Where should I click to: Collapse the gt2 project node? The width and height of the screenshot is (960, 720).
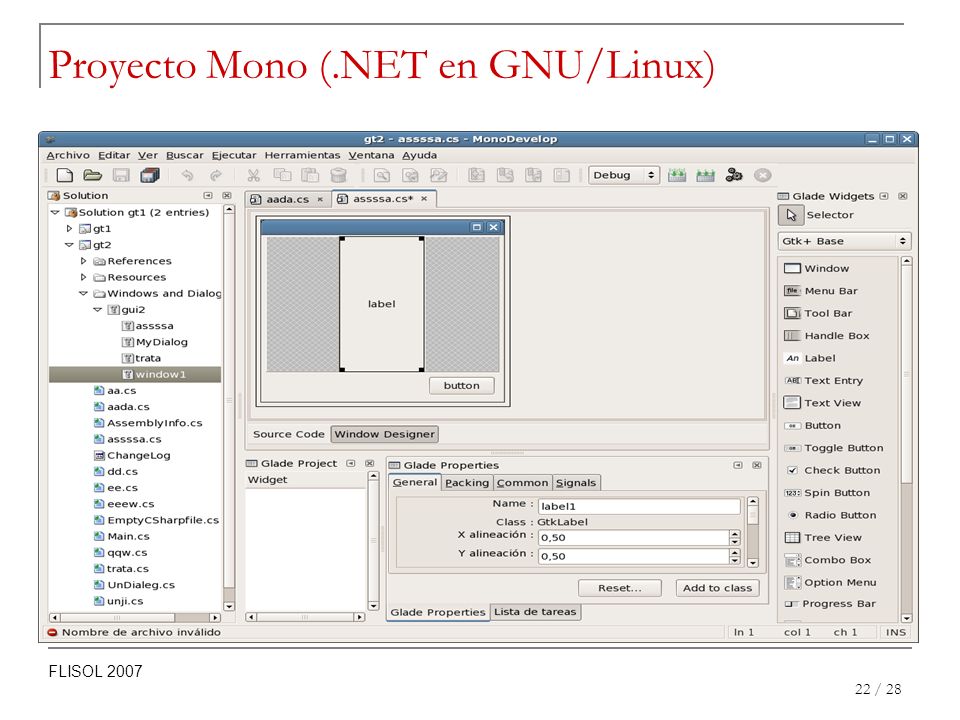[x=69, y=245]
